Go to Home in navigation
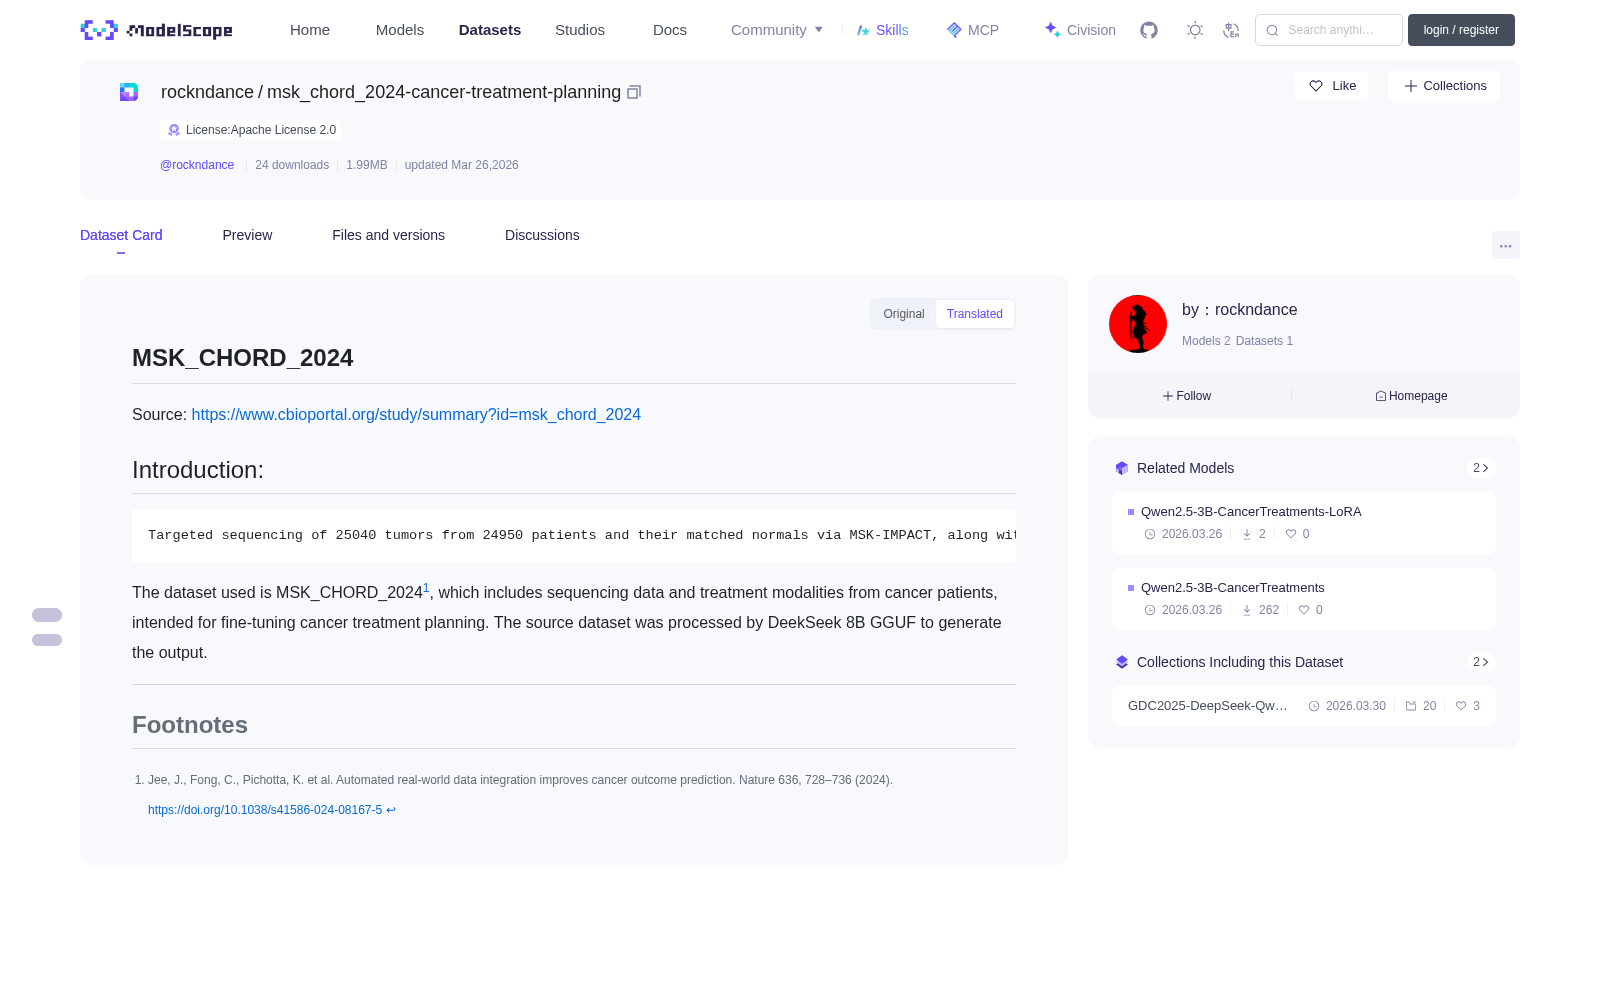1600x1000 pixels. point(310,30)
